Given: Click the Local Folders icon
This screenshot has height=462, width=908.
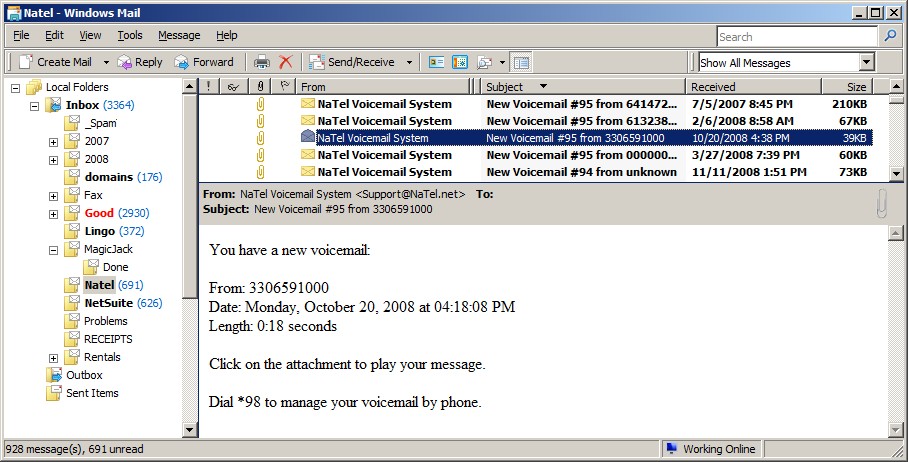Looking at the screenshot, I should (34, 87).
